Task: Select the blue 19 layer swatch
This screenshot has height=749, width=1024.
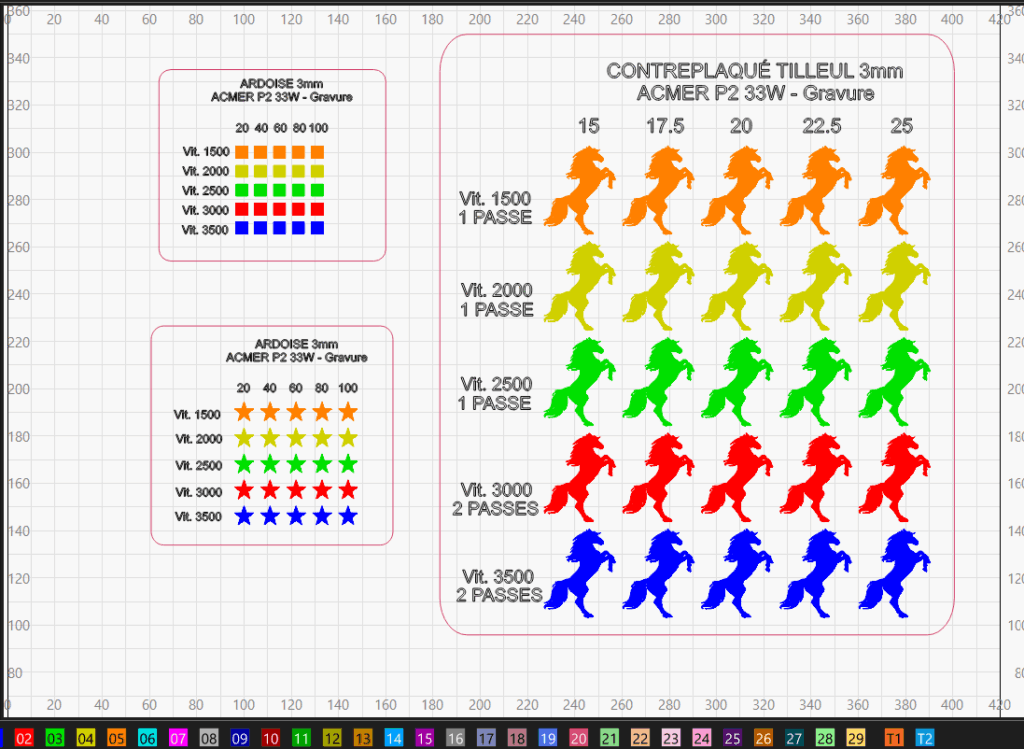Action: [x=547, y=739]
